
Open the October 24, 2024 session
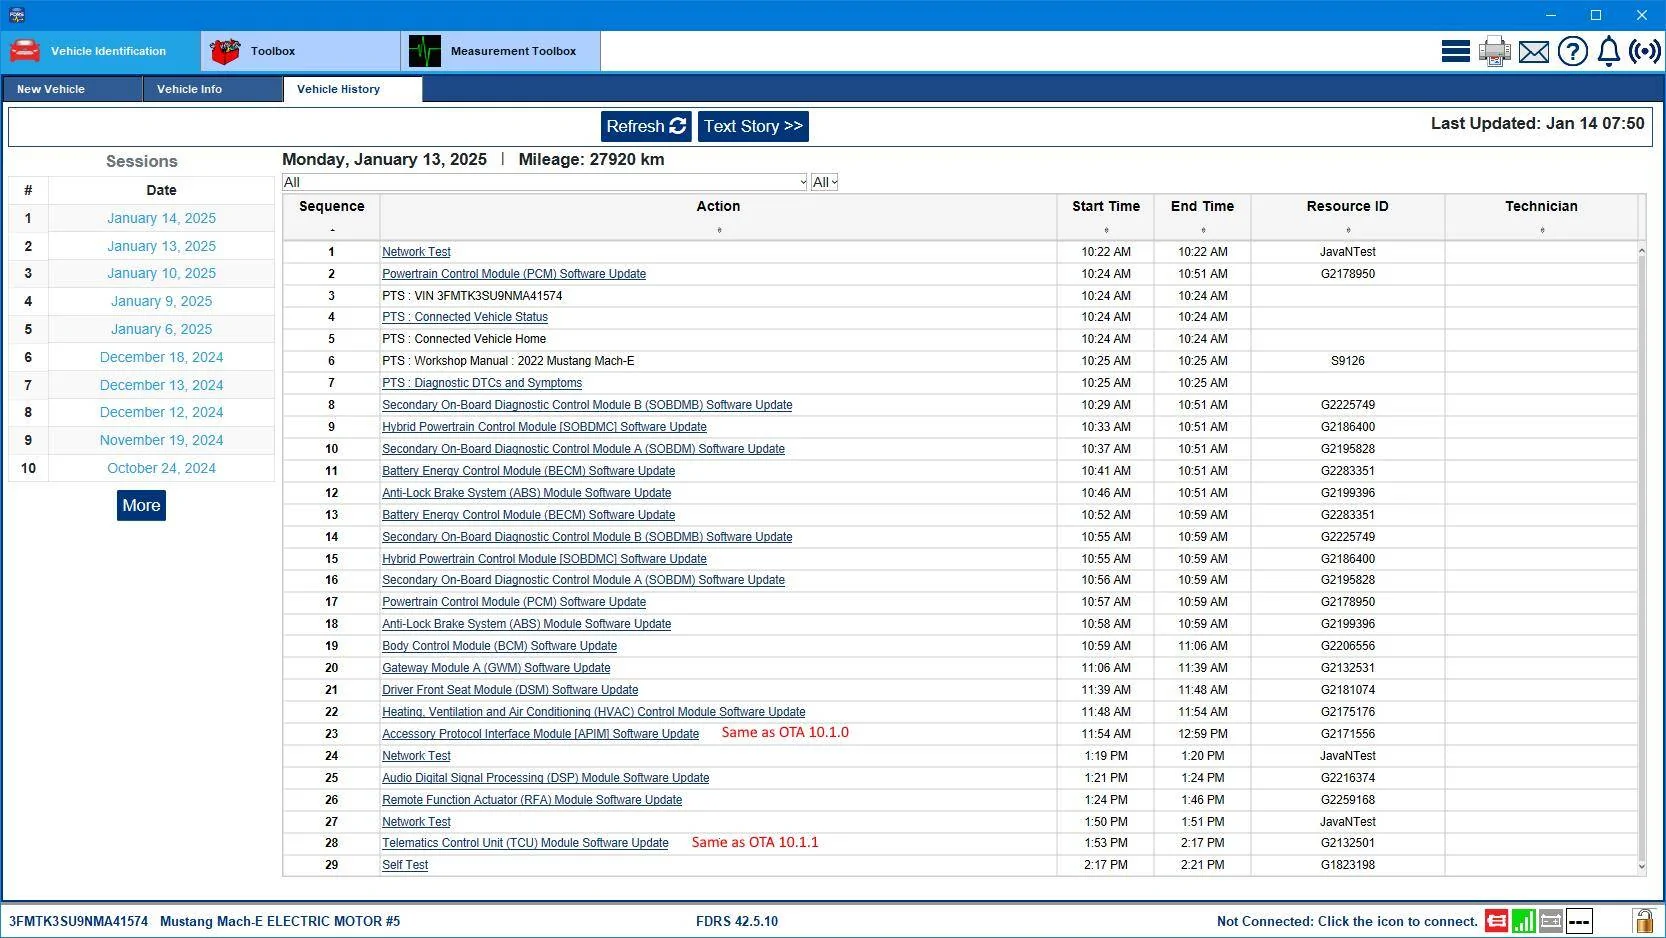[x=161, y=468]
